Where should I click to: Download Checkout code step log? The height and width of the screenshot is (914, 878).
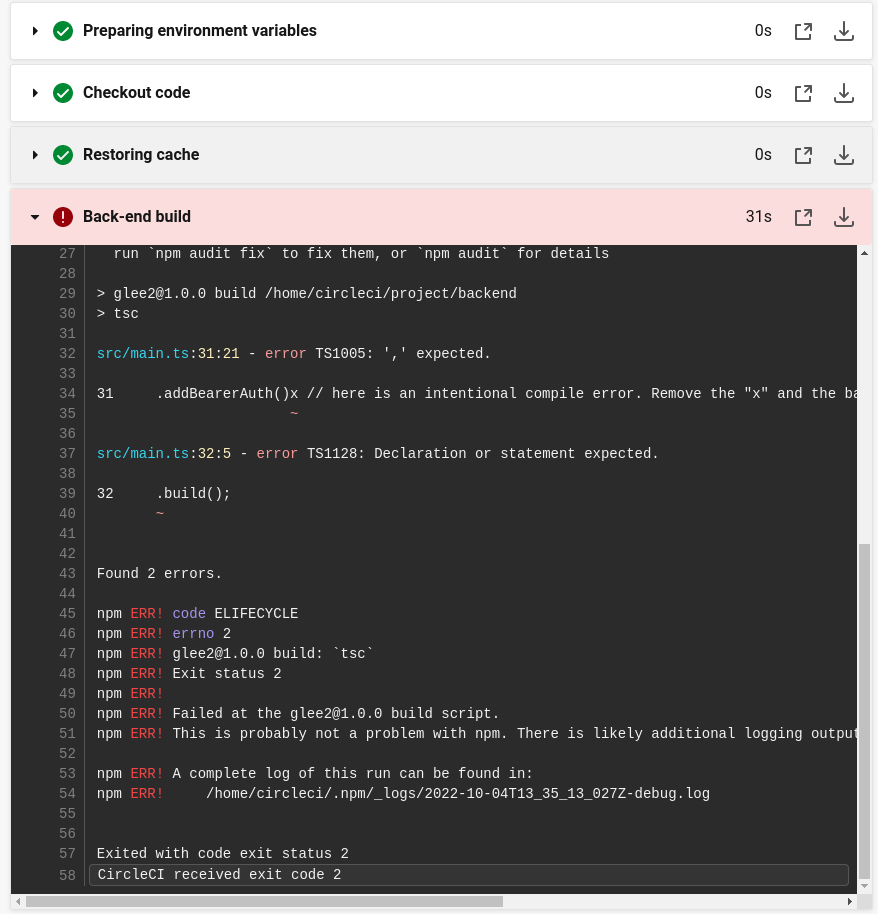(844, 93)
